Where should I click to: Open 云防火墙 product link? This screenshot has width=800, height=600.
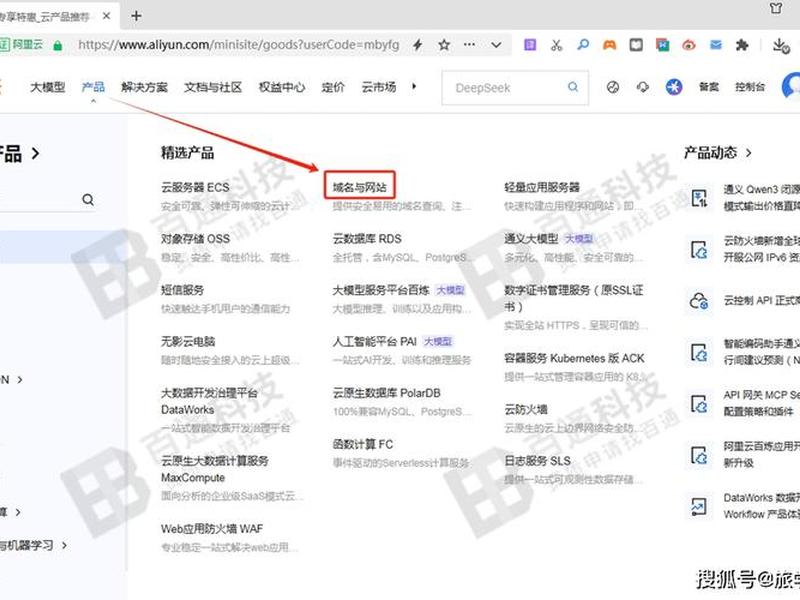click(x=526, y=410)
